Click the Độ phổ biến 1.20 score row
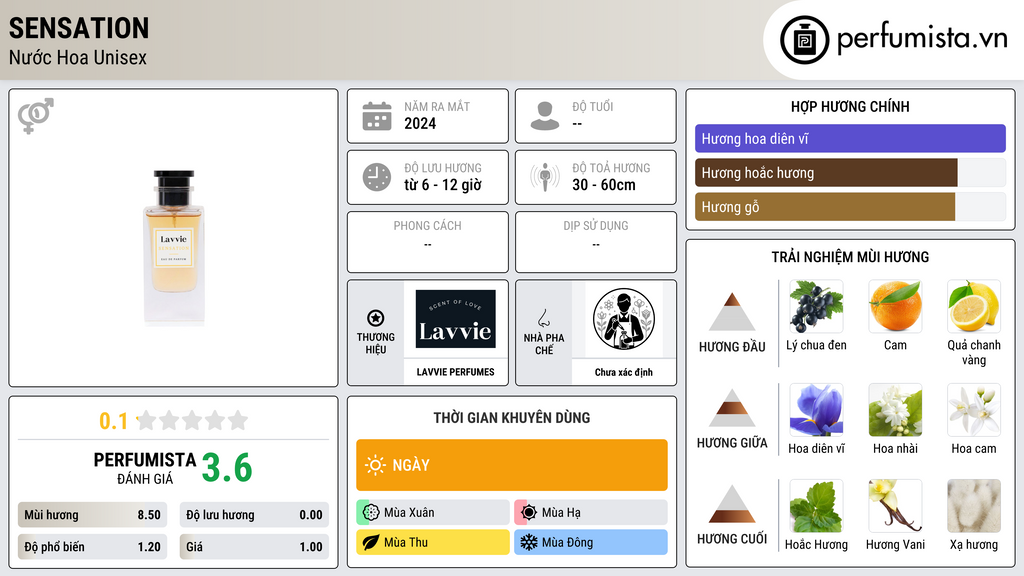The height and width of the screenshot is (576, 1024). 93,547
